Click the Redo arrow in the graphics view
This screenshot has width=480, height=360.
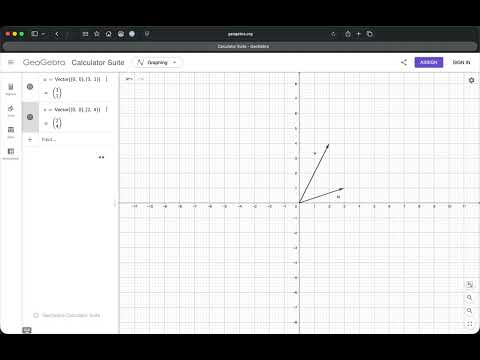click(x=141, y=79)
